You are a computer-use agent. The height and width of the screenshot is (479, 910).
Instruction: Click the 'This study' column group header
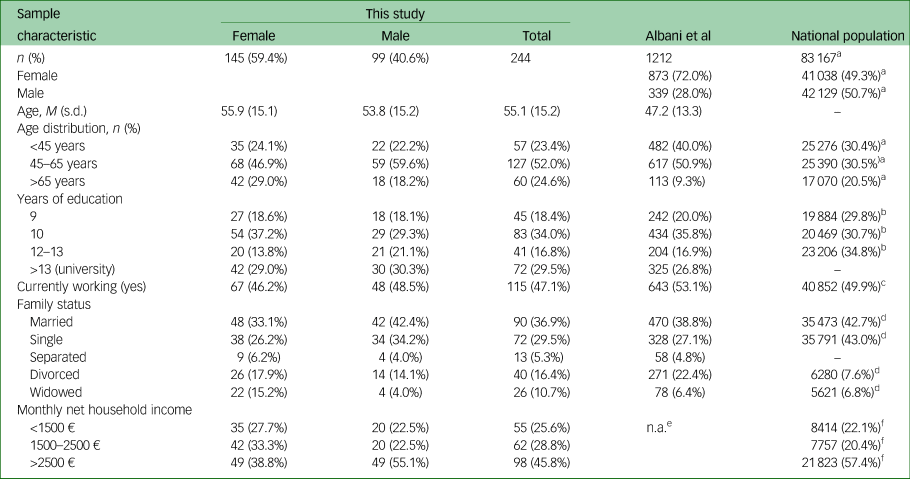coord(395,13)
